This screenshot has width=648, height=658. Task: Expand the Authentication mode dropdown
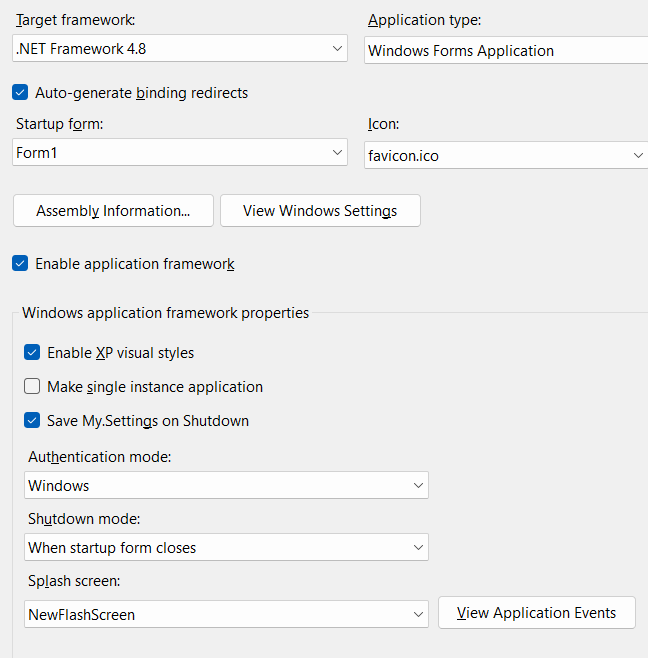tap(226, 486)
